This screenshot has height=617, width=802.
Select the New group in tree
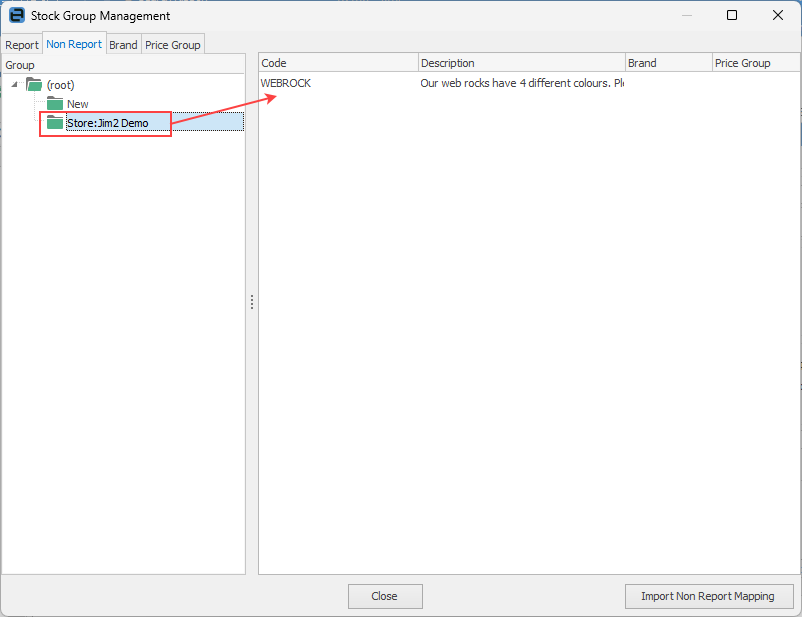pos(78,104)
